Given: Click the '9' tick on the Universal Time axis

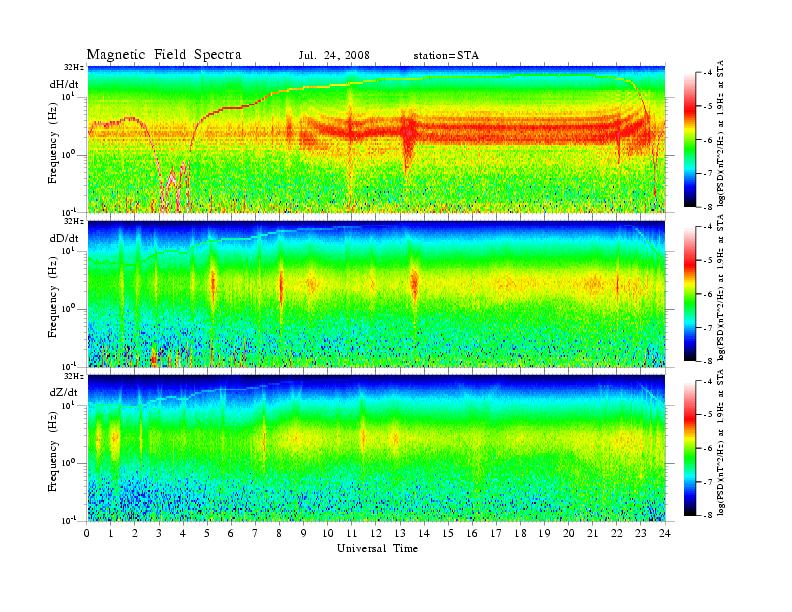Looking at the screenshot, I should point(304,533).
